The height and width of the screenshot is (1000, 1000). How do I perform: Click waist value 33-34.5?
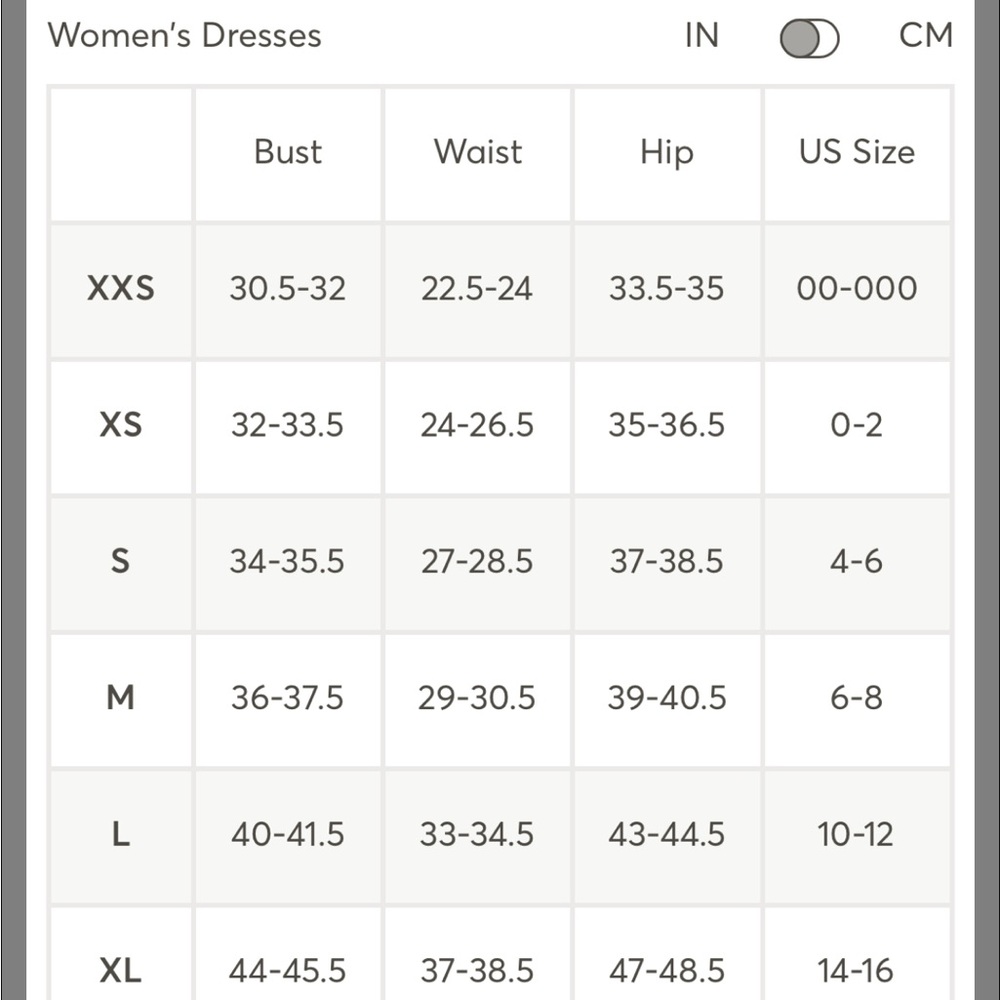476,834
